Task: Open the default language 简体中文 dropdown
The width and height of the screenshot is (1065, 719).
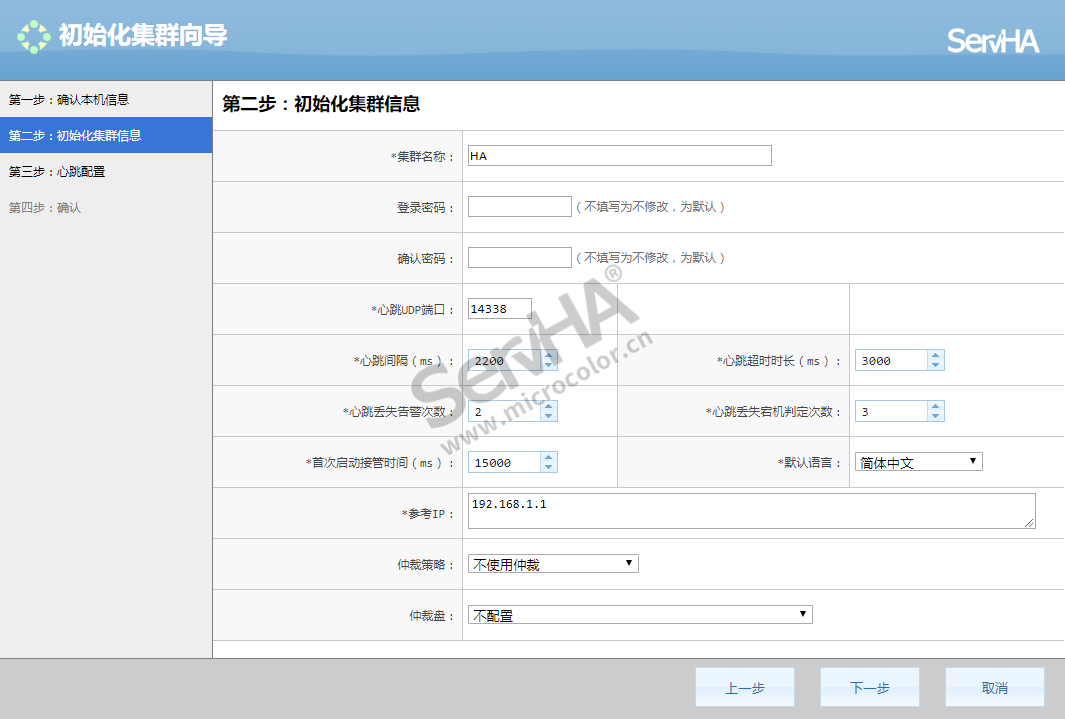Action: click(919, 462)
